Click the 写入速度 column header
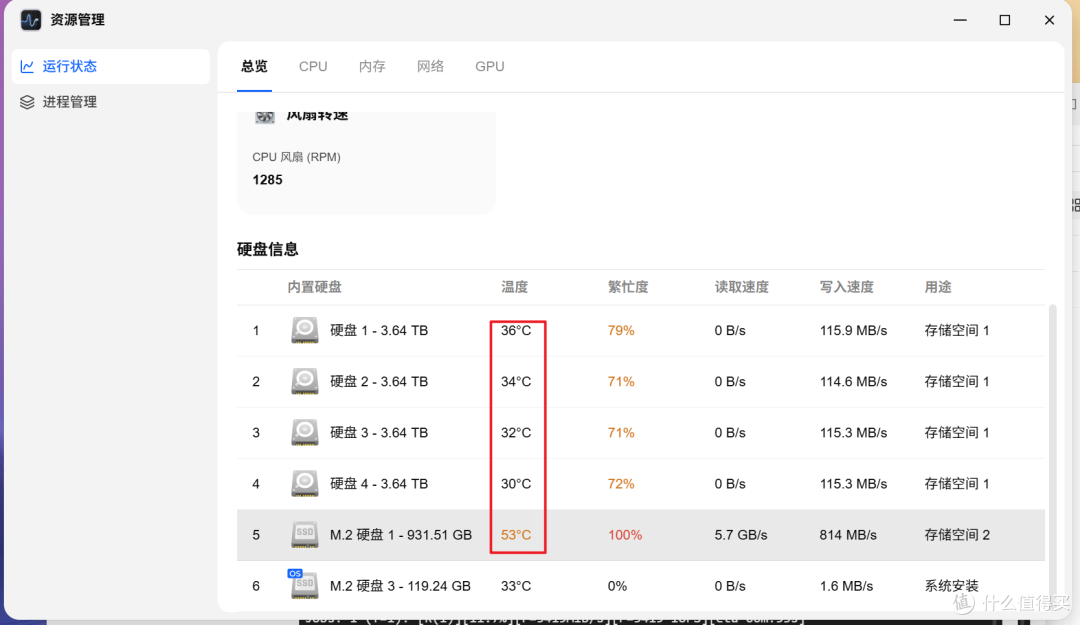The image size is (1080, 625). click(x=847, y=287)
